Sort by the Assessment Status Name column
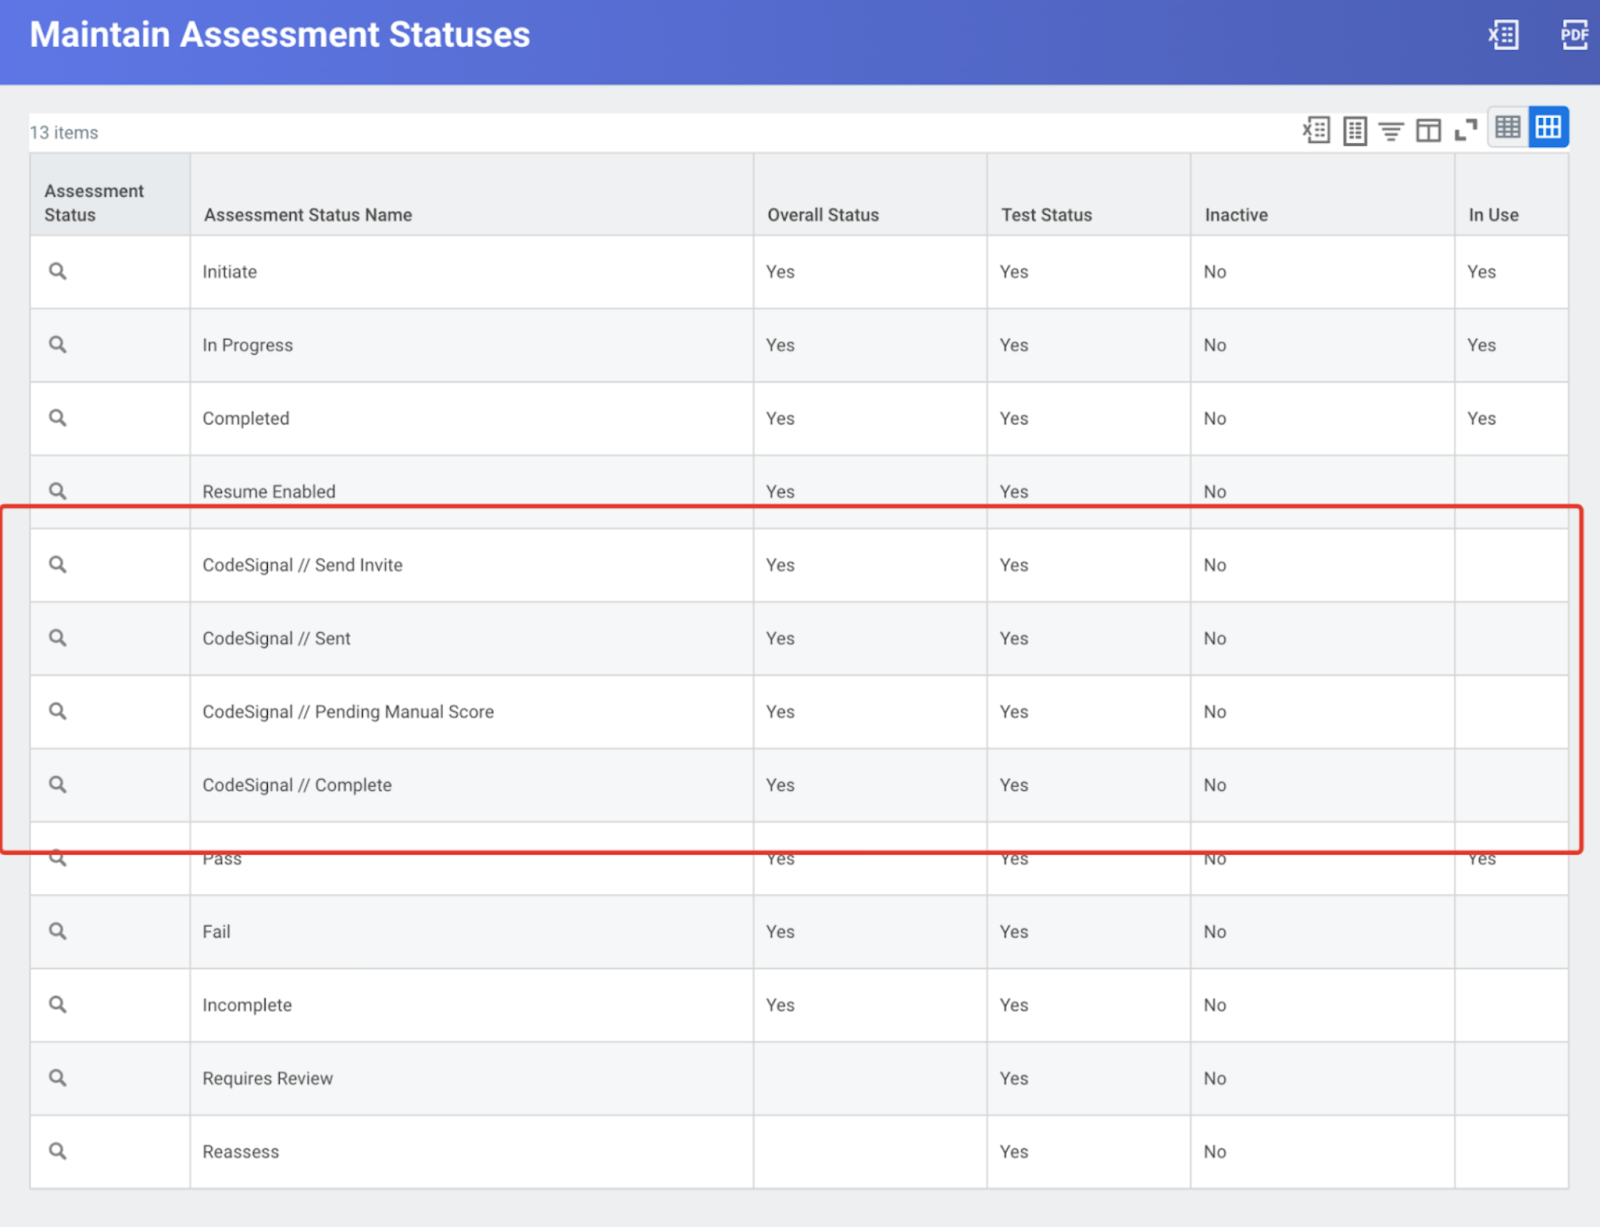Screen dimensions: 1600x1227 pos(307,214)
